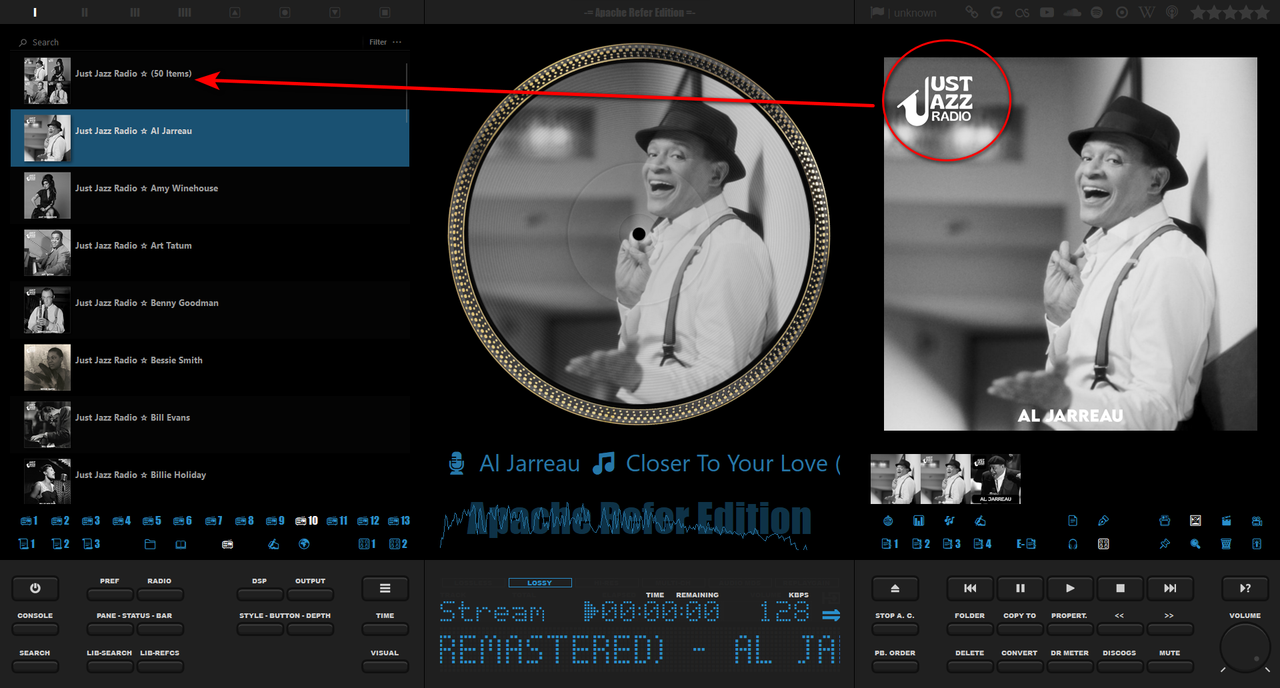Click the eject button
1280x688 pixels.
click(x=895, y=588)
